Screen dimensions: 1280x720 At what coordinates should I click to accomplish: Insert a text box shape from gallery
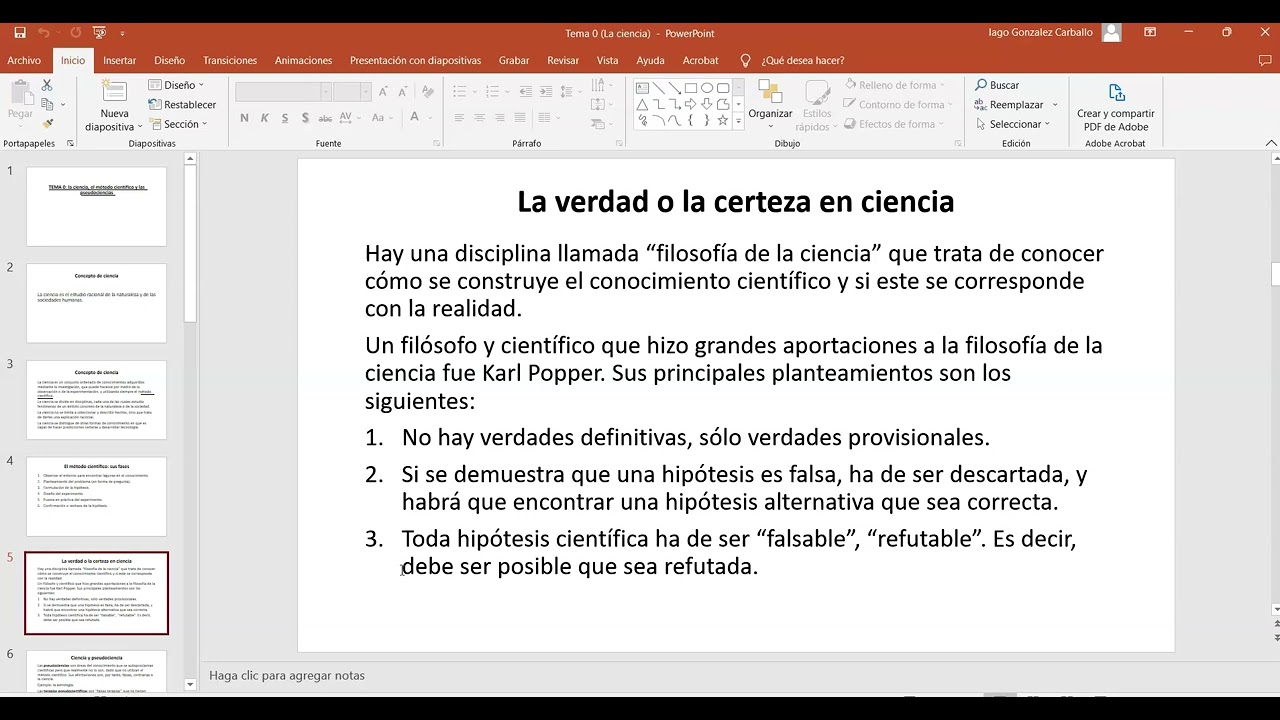(642, 88)
